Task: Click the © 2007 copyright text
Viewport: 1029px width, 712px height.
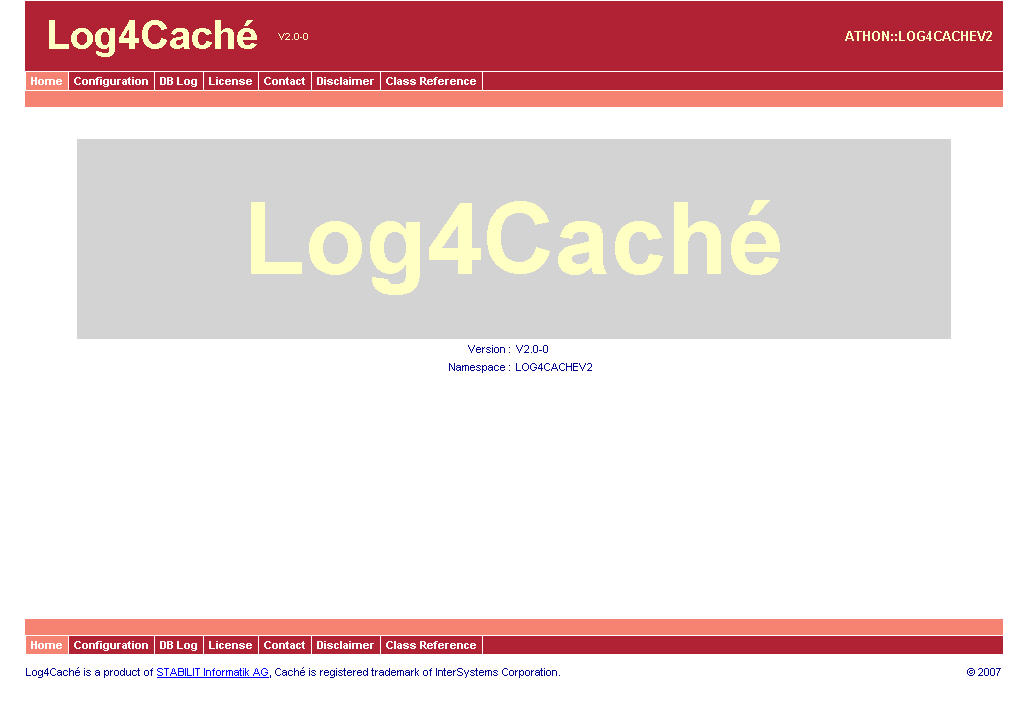Action: [x=984, y=672]
